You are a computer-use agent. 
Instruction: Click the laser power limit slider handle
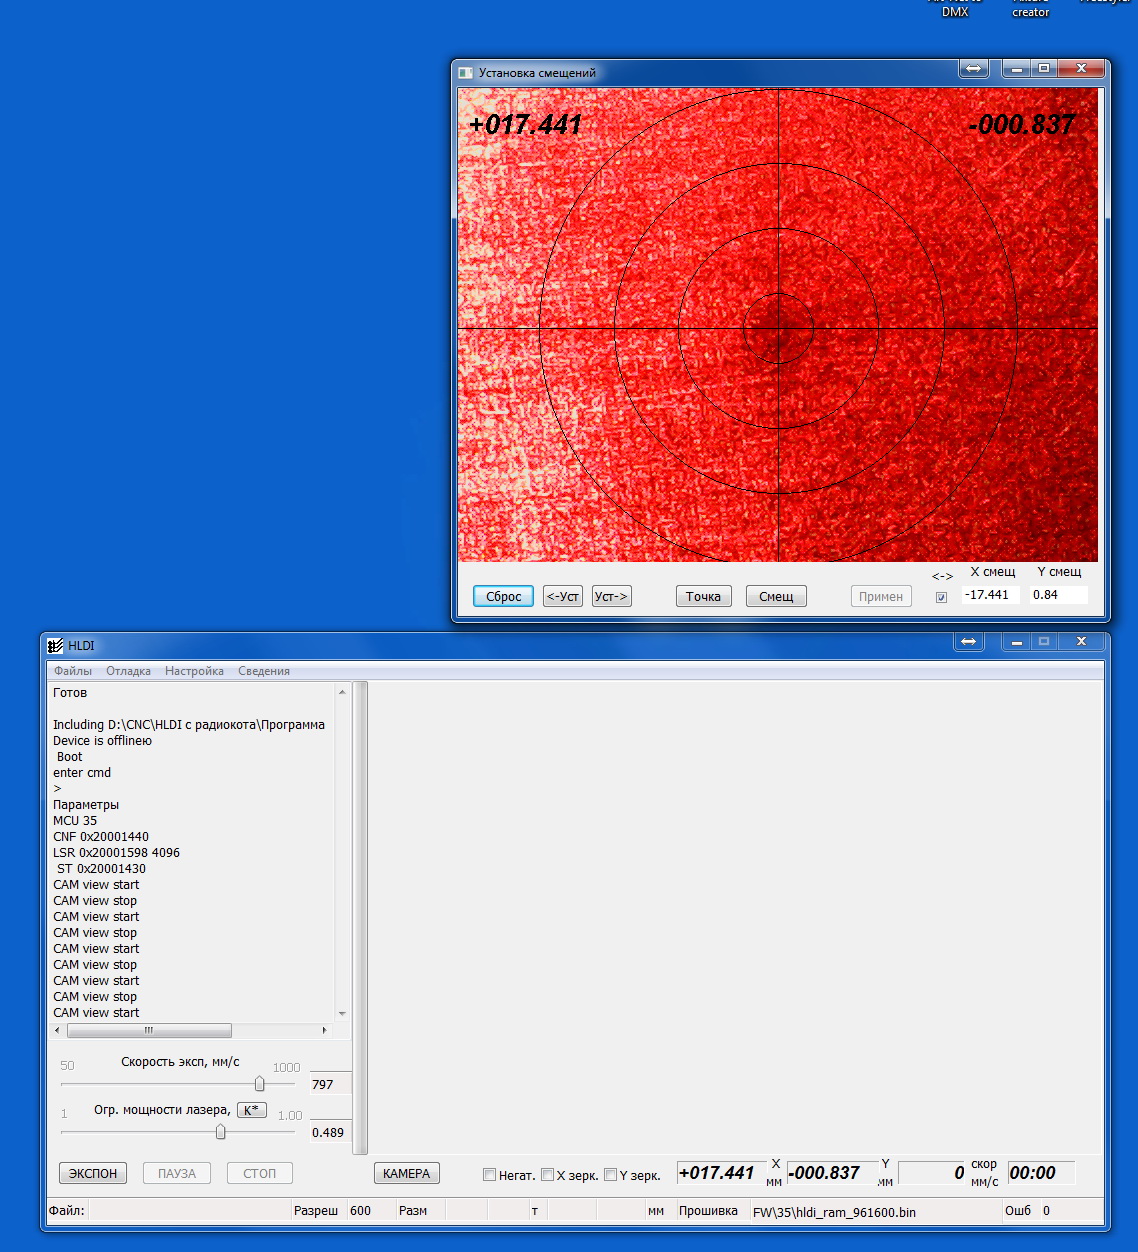pos(221,1132)
